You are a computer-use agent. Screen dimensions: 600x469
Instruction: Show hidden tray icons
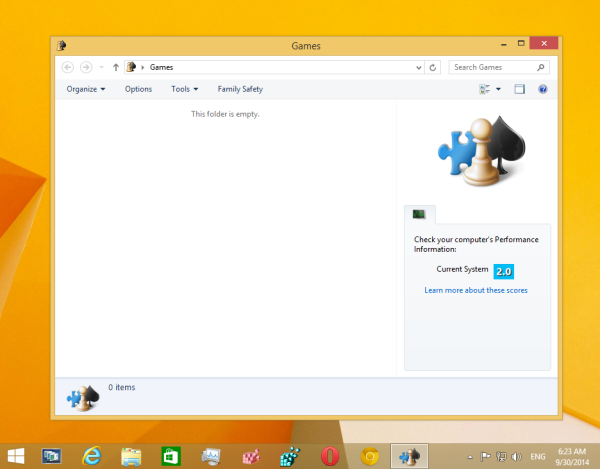coord(470,456)
